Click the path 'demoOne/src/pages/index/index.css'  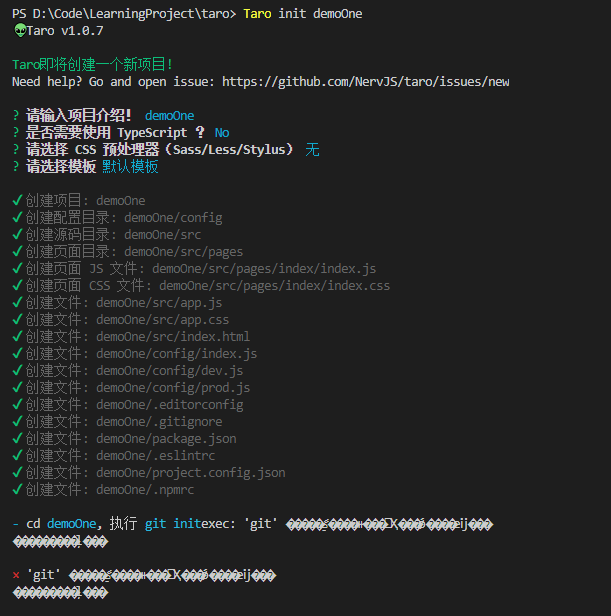point(275,286)
